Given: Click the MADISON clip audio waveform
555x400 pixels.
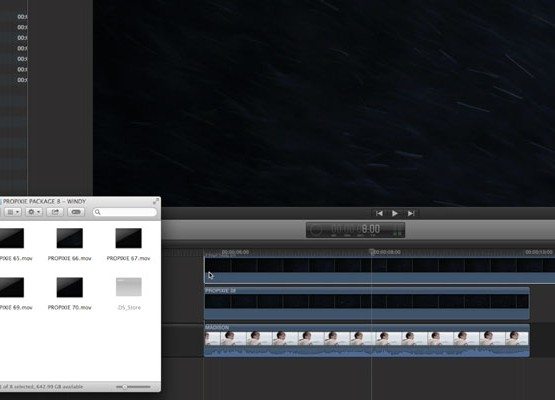Looking at the screenshot, I should (367, 352).
